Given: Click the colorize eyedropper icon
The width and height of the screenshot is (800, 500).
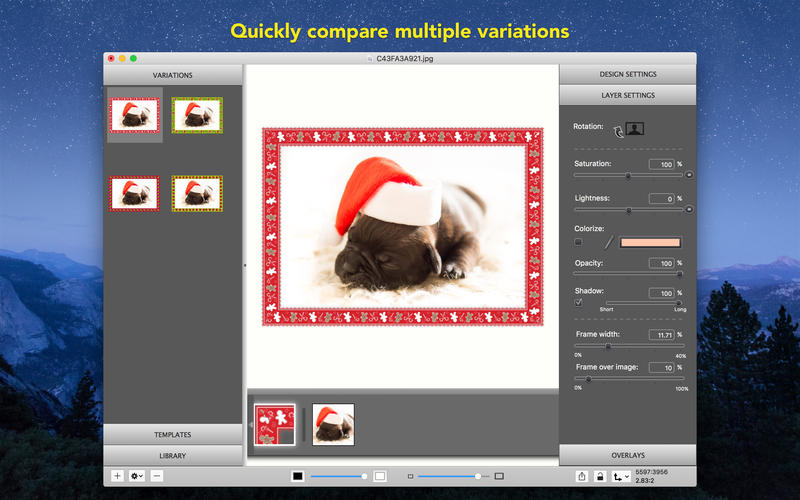Looking at the screenshot, I should point(607,242).
